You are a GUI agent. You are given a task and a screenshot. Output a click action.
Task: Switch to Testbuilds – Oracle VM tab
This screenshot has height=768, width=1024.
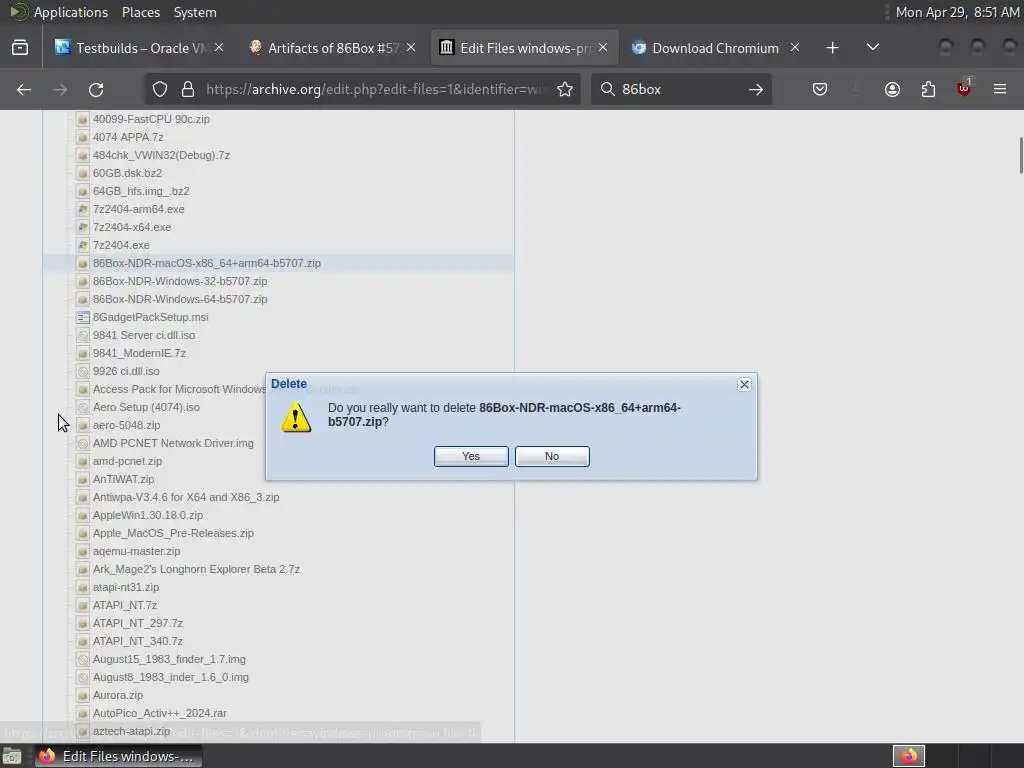[x=139, y=48]
